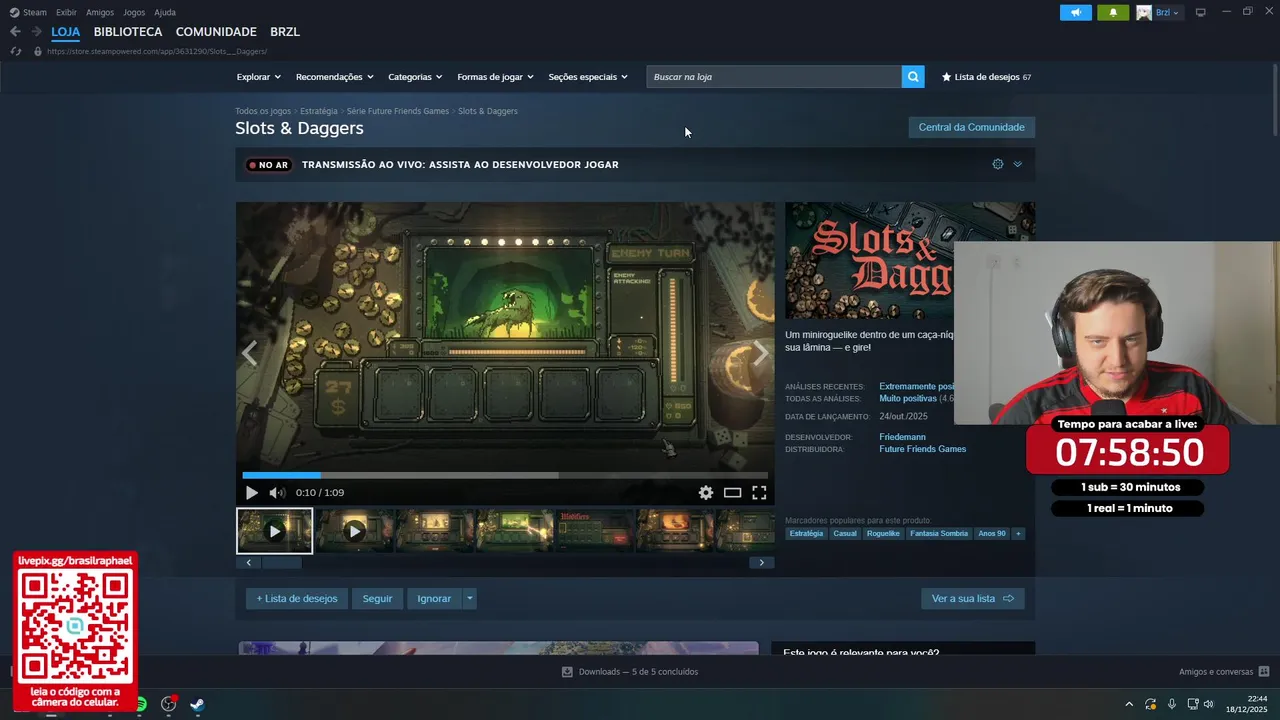Screen dimensions: 1280x720
Task: Open video player settings gear
Action: point(706,492)
